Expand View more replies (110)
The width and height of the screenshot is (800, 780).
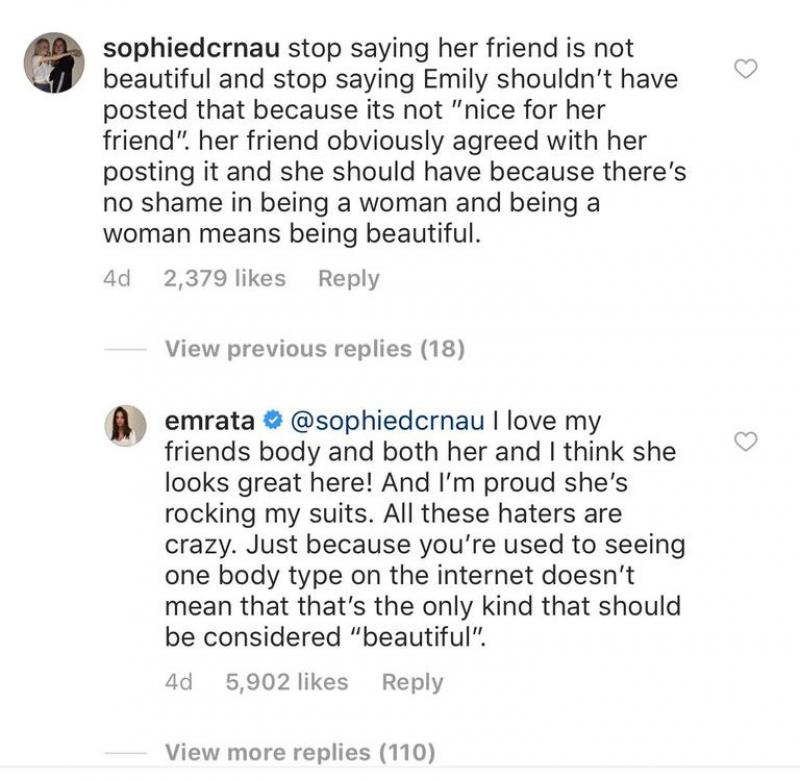click(300, 751)
